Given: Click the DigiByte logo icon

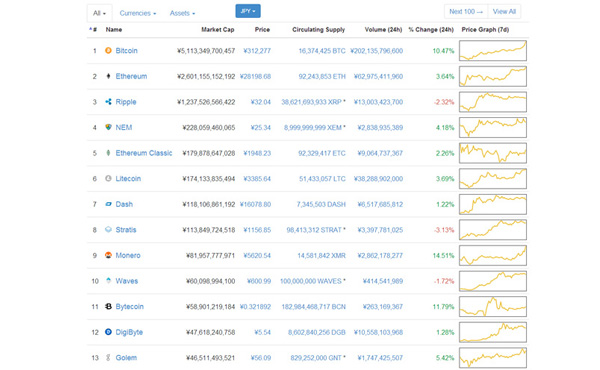Looking at the screenshot, I should coord(108,332).
